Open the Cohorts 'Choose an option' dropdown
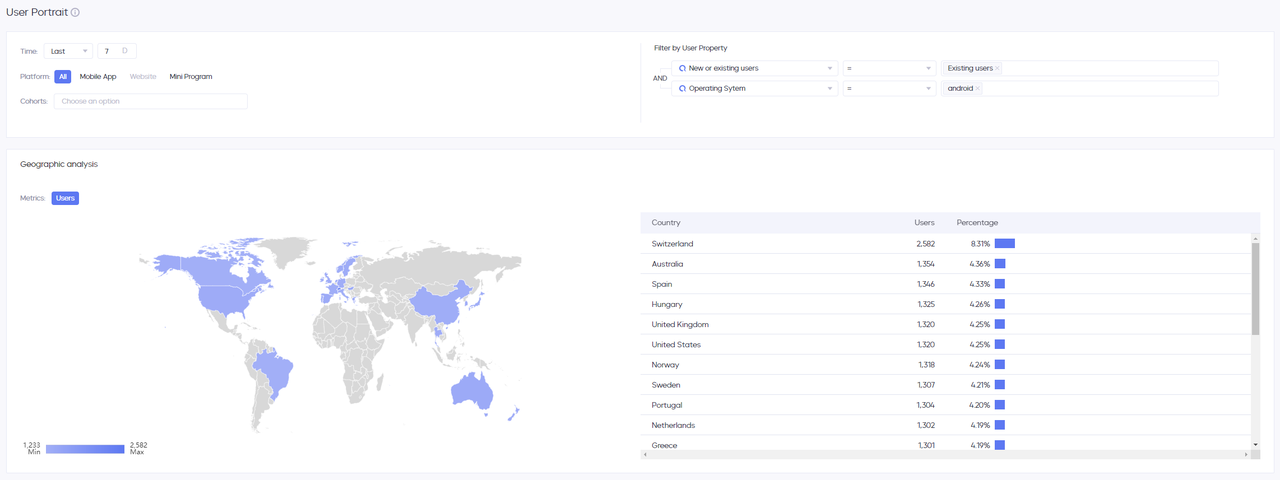The height and width of the screenshot is (480, 1280). click(x=150, y=101)
